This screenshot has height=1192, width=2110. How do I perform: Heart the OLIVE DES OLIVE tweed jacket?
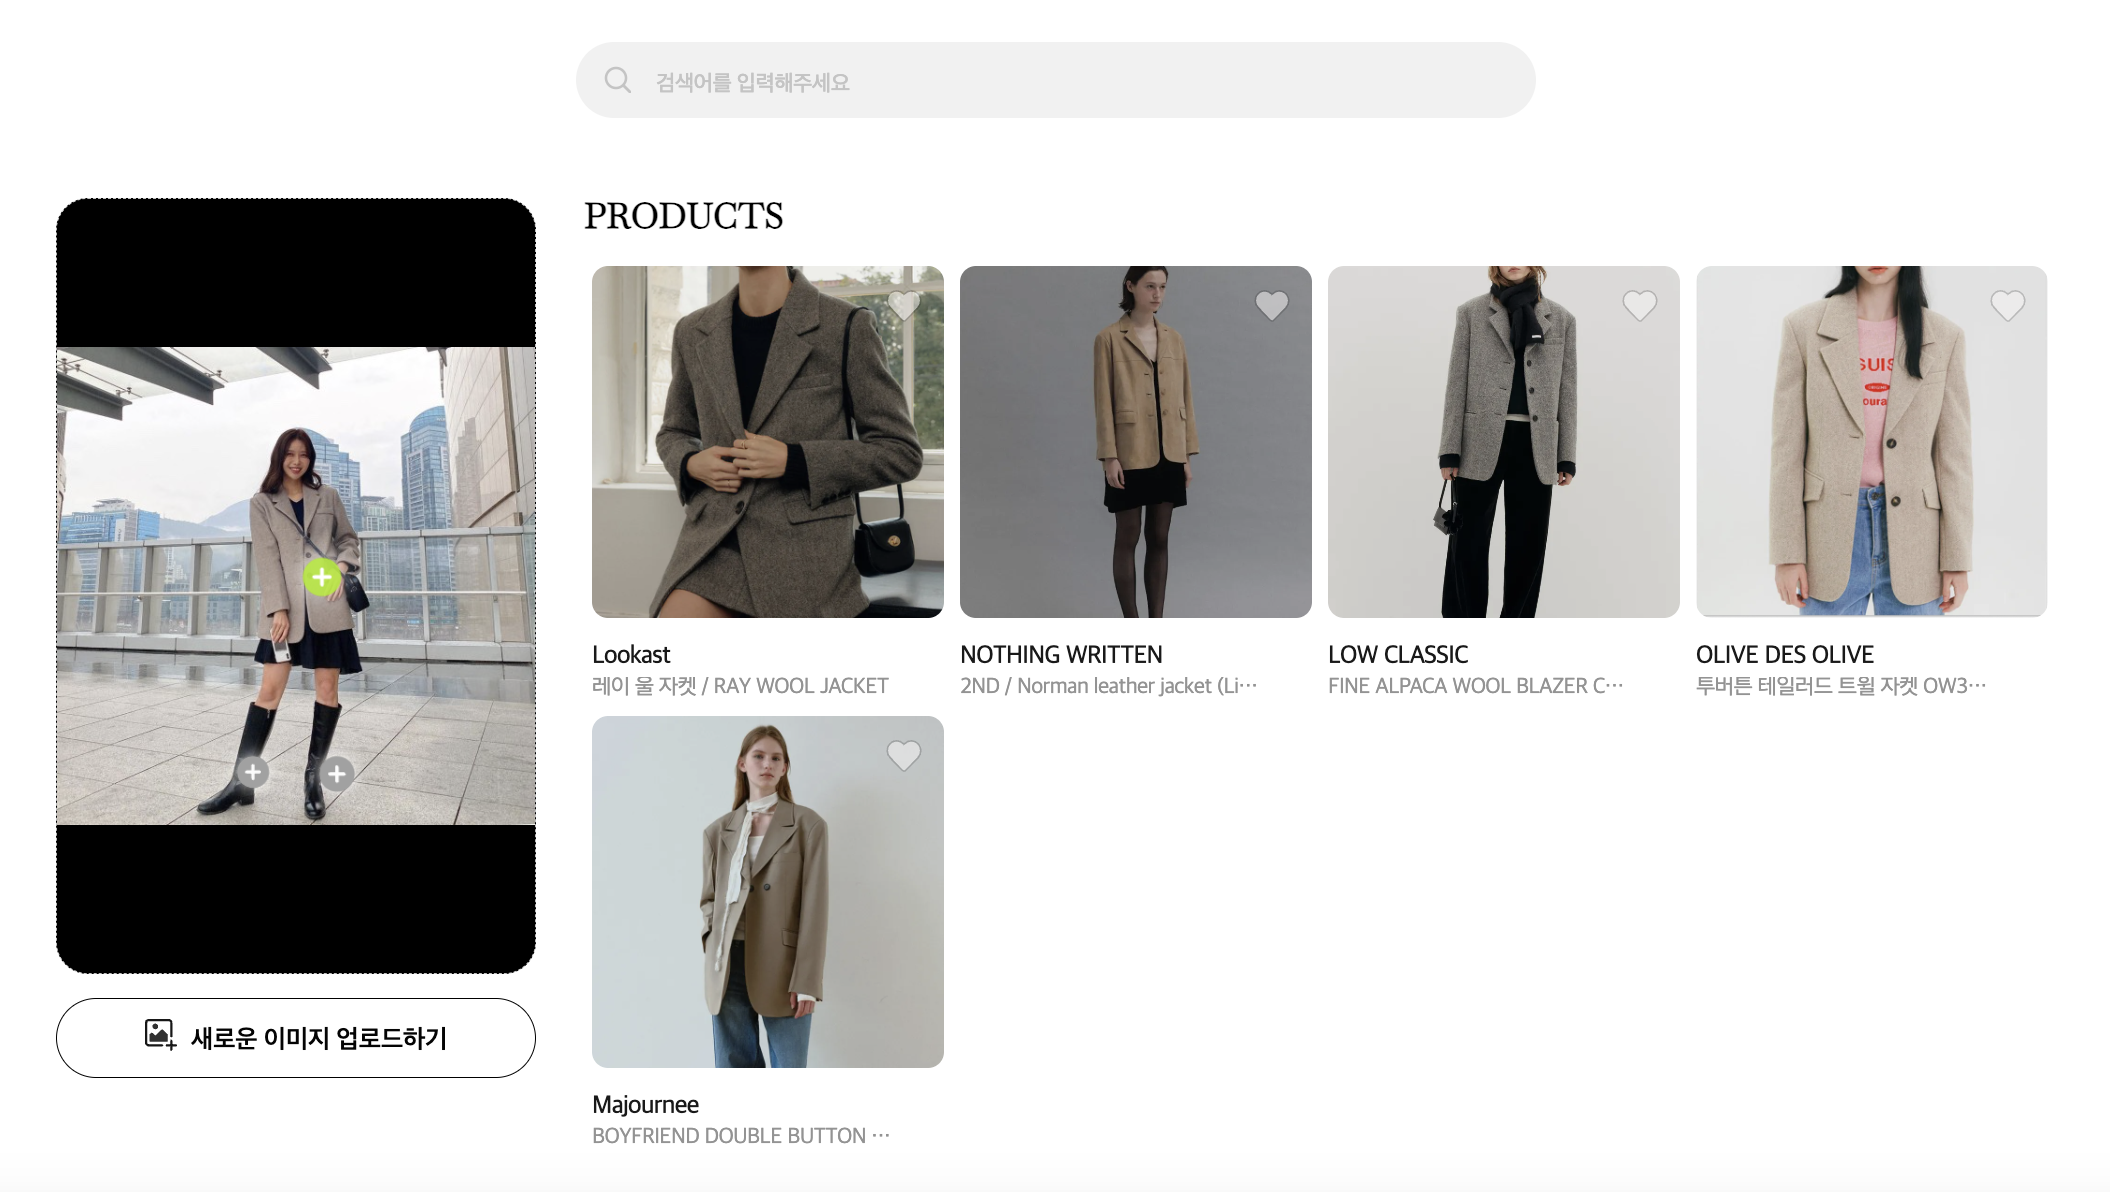coord(2007,305)
